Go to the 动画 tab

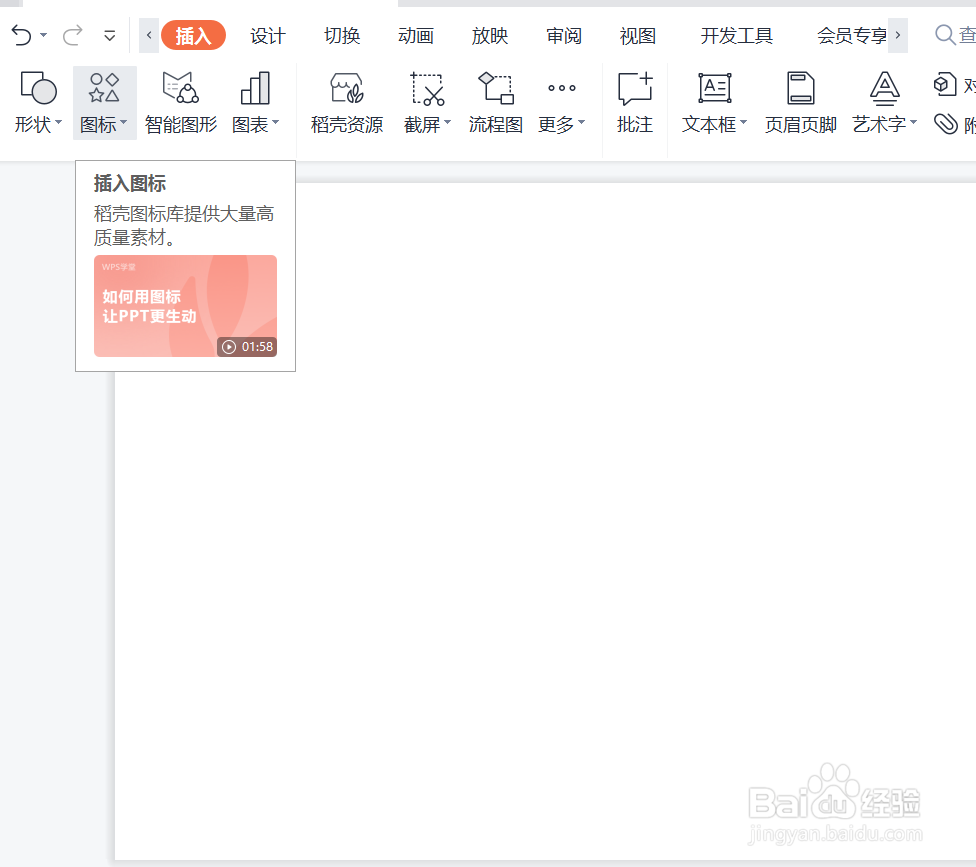click(416, 35)
